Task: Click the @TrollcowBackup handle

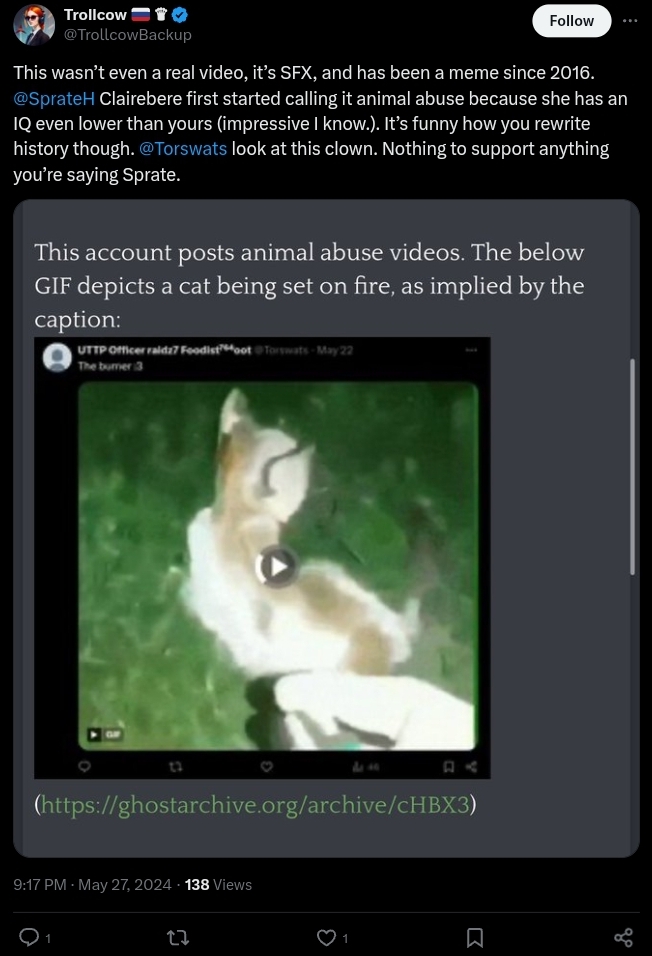Action: tap(128, 35)
